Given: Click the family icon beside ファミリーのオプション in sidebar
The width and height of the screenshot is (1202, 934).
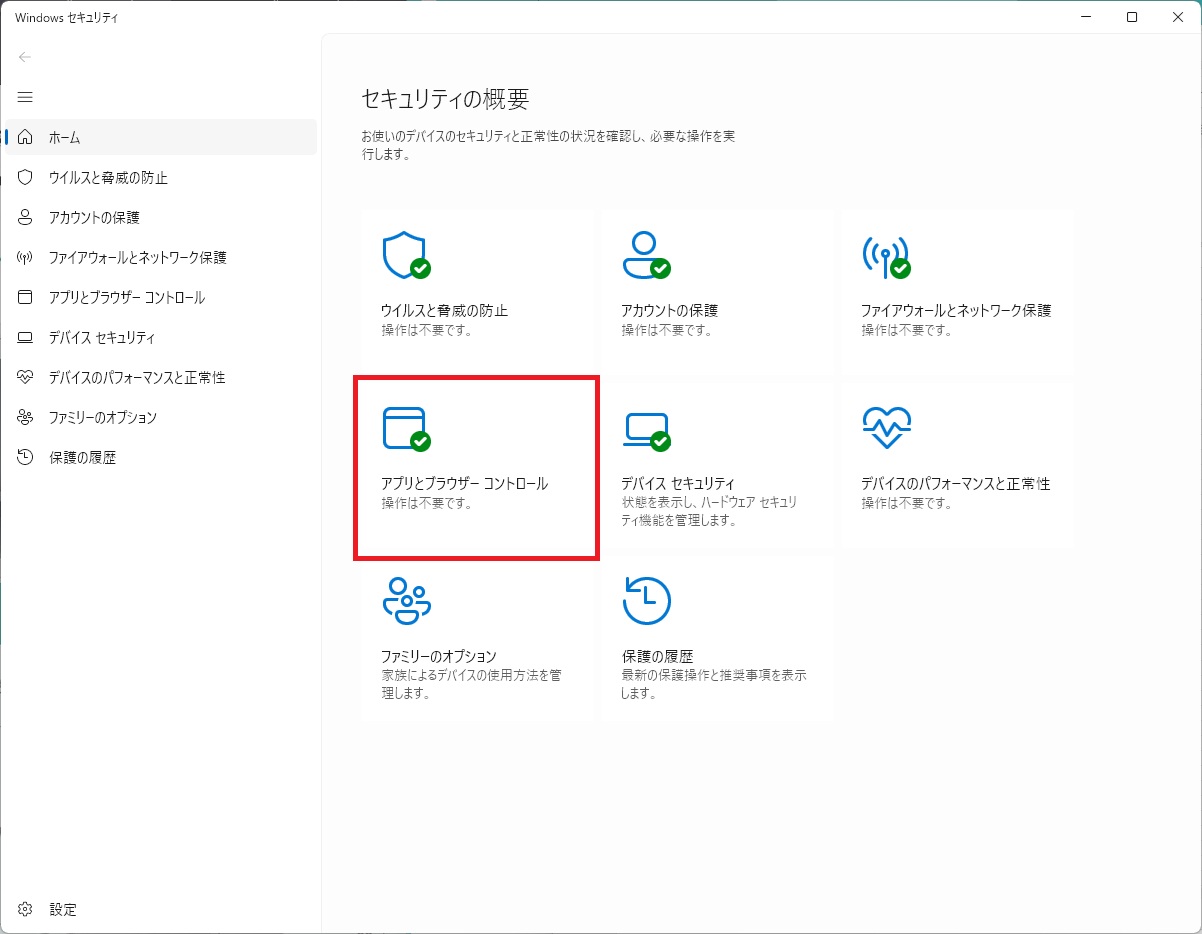Looking at the screenshot, I should pyautogui.click(x=26, y=417).
